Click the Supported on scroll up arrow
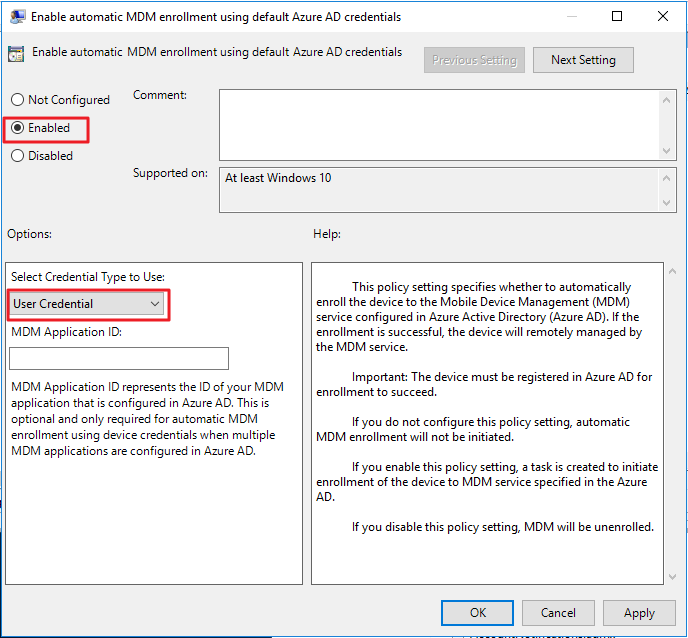The width and height of the screenshot is (688, 638). pyautogui.click(x=666, y=178)
